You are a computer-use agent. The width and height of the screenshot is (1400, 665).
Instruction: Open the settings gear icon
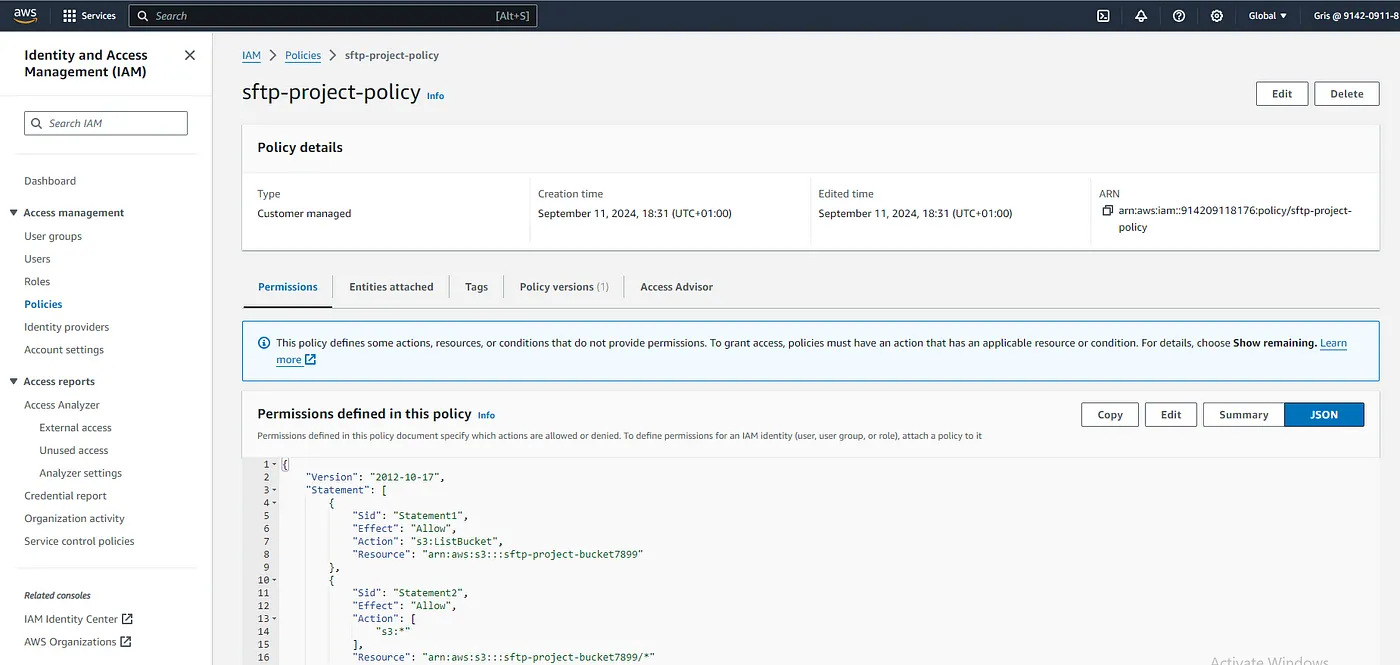1216,16
